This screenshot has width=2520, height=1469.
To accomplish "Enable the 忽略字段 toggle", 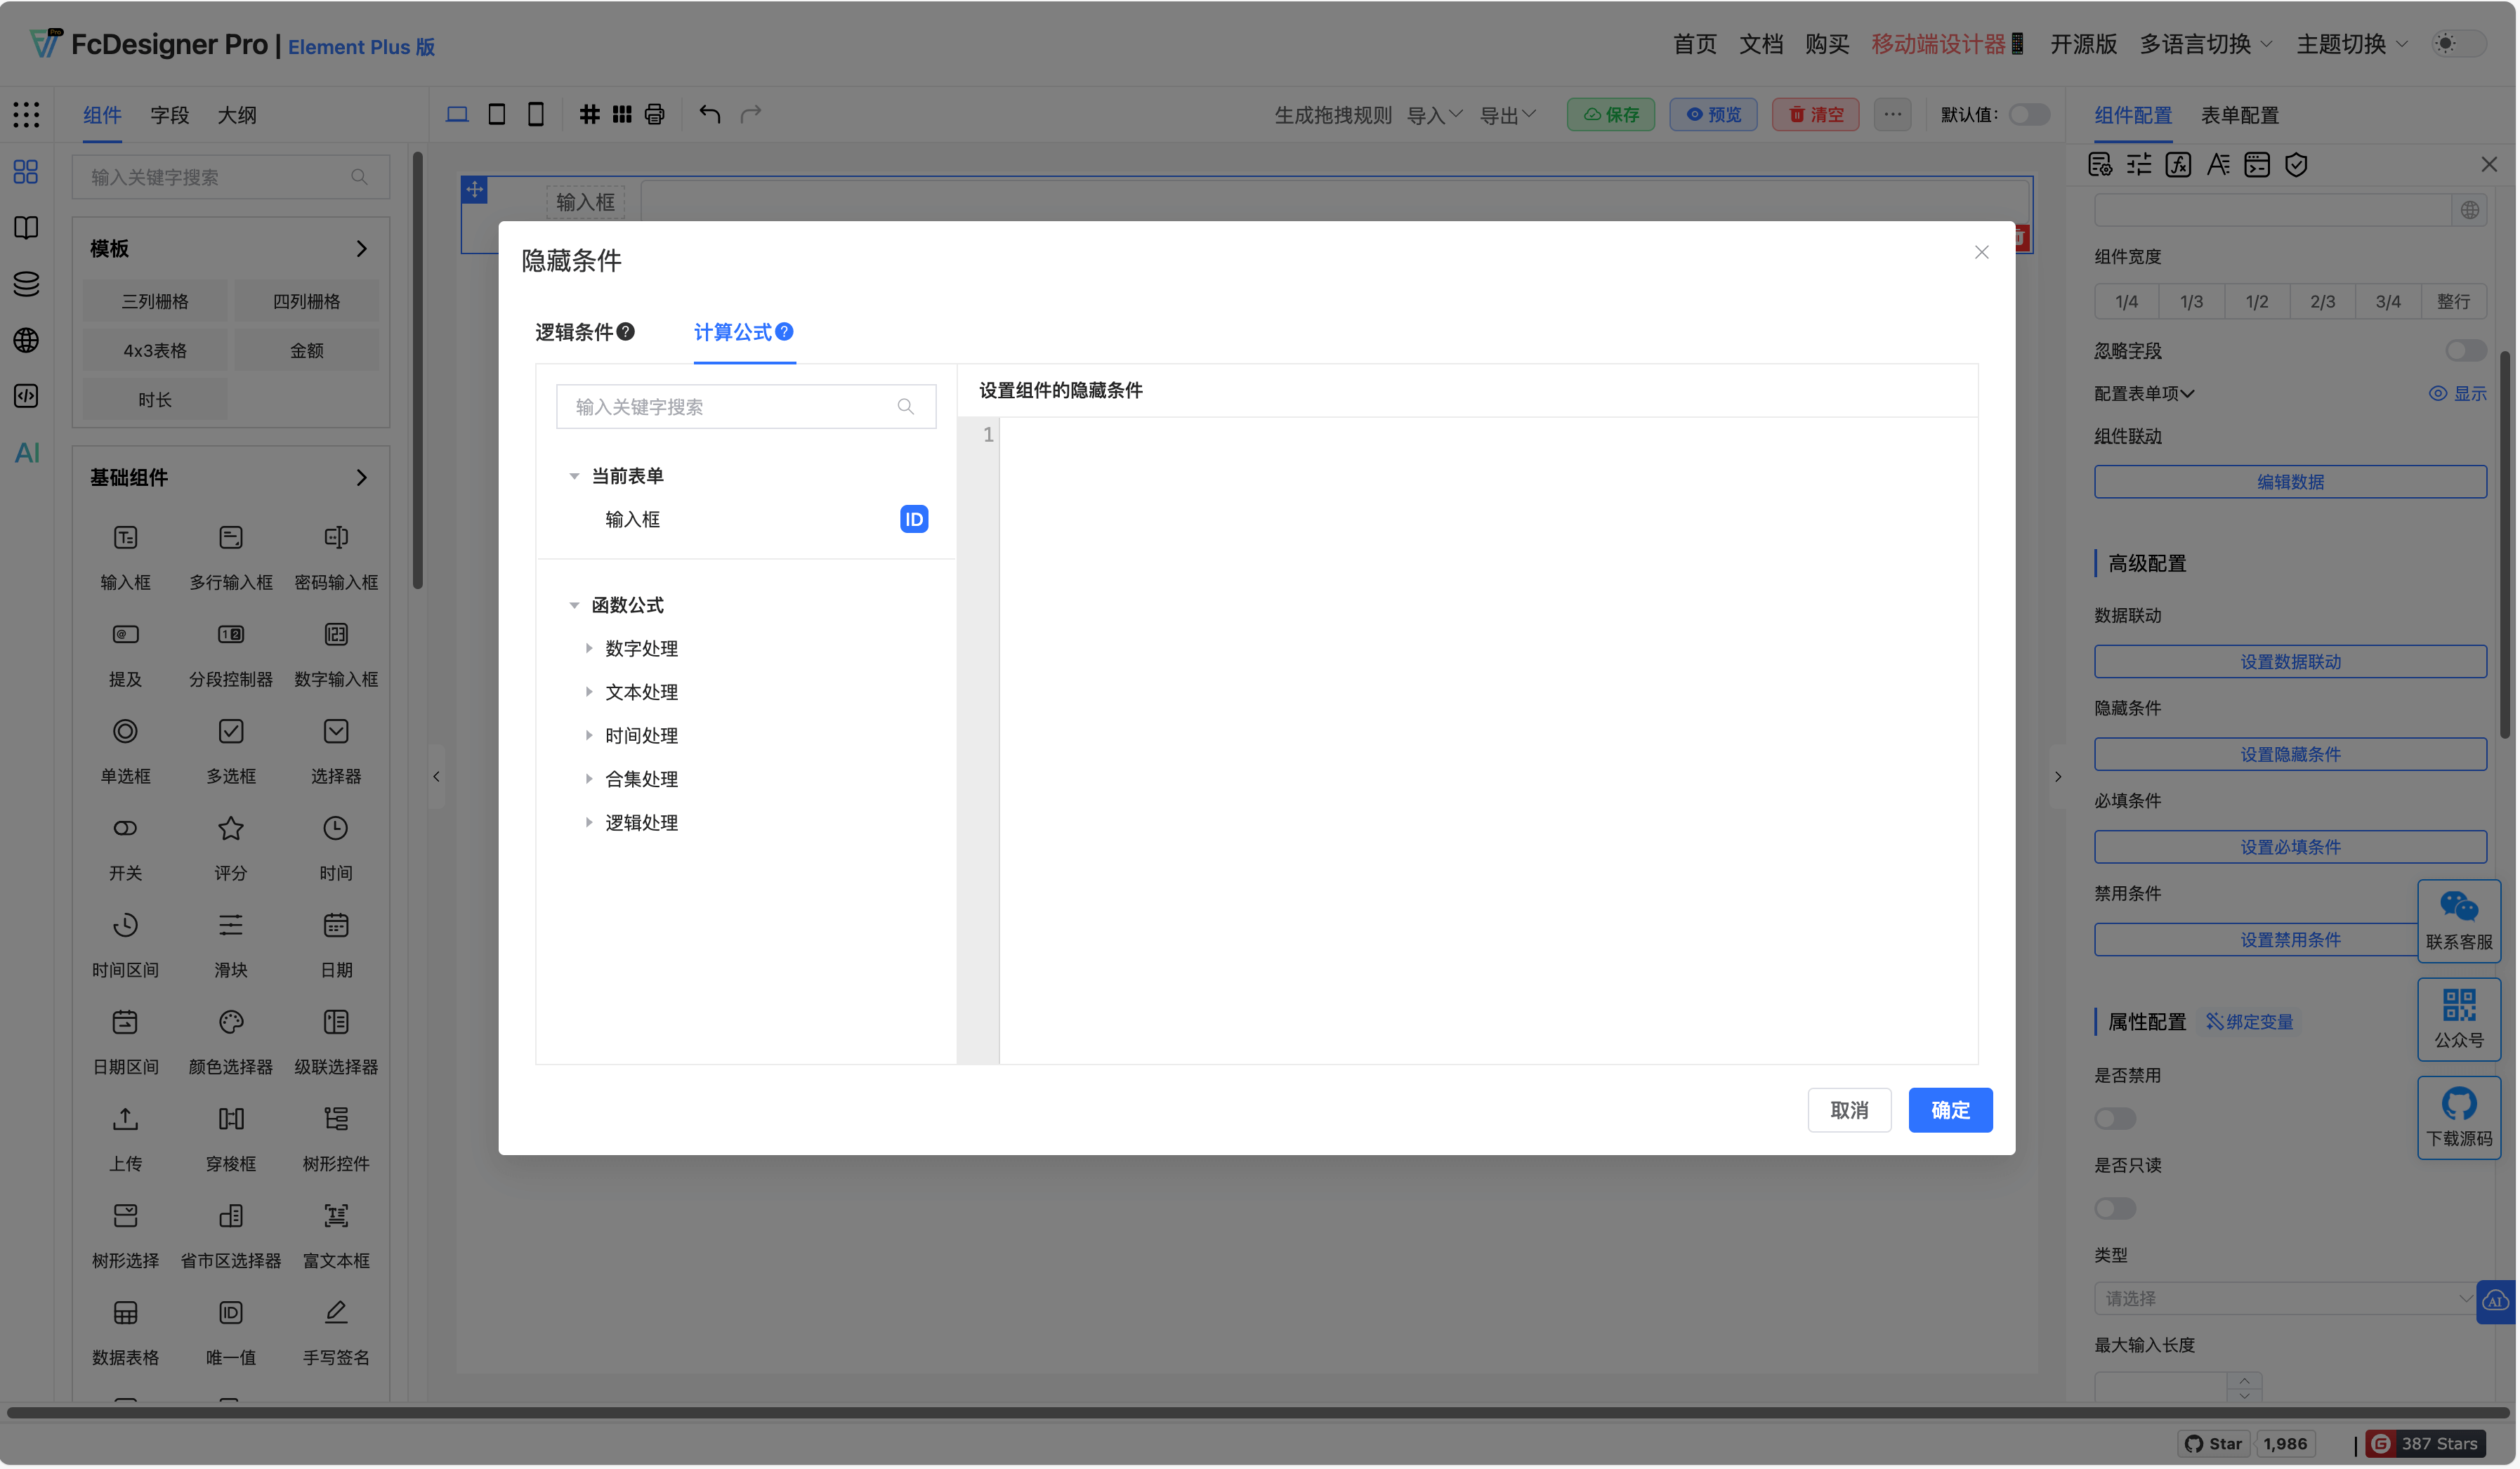I will tap(2465, 350).
